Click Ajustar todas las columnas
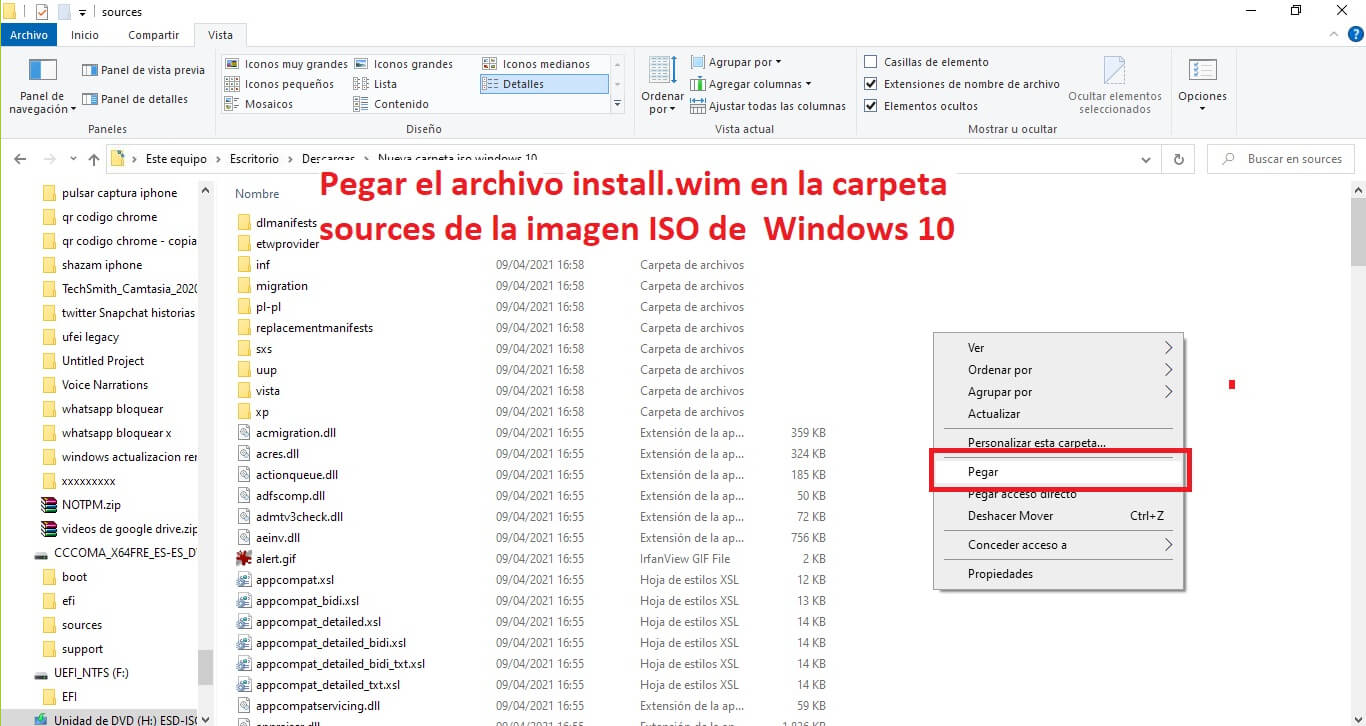Image resolution: width=1366 pixels, height=726 pixels. coord(768,106)
